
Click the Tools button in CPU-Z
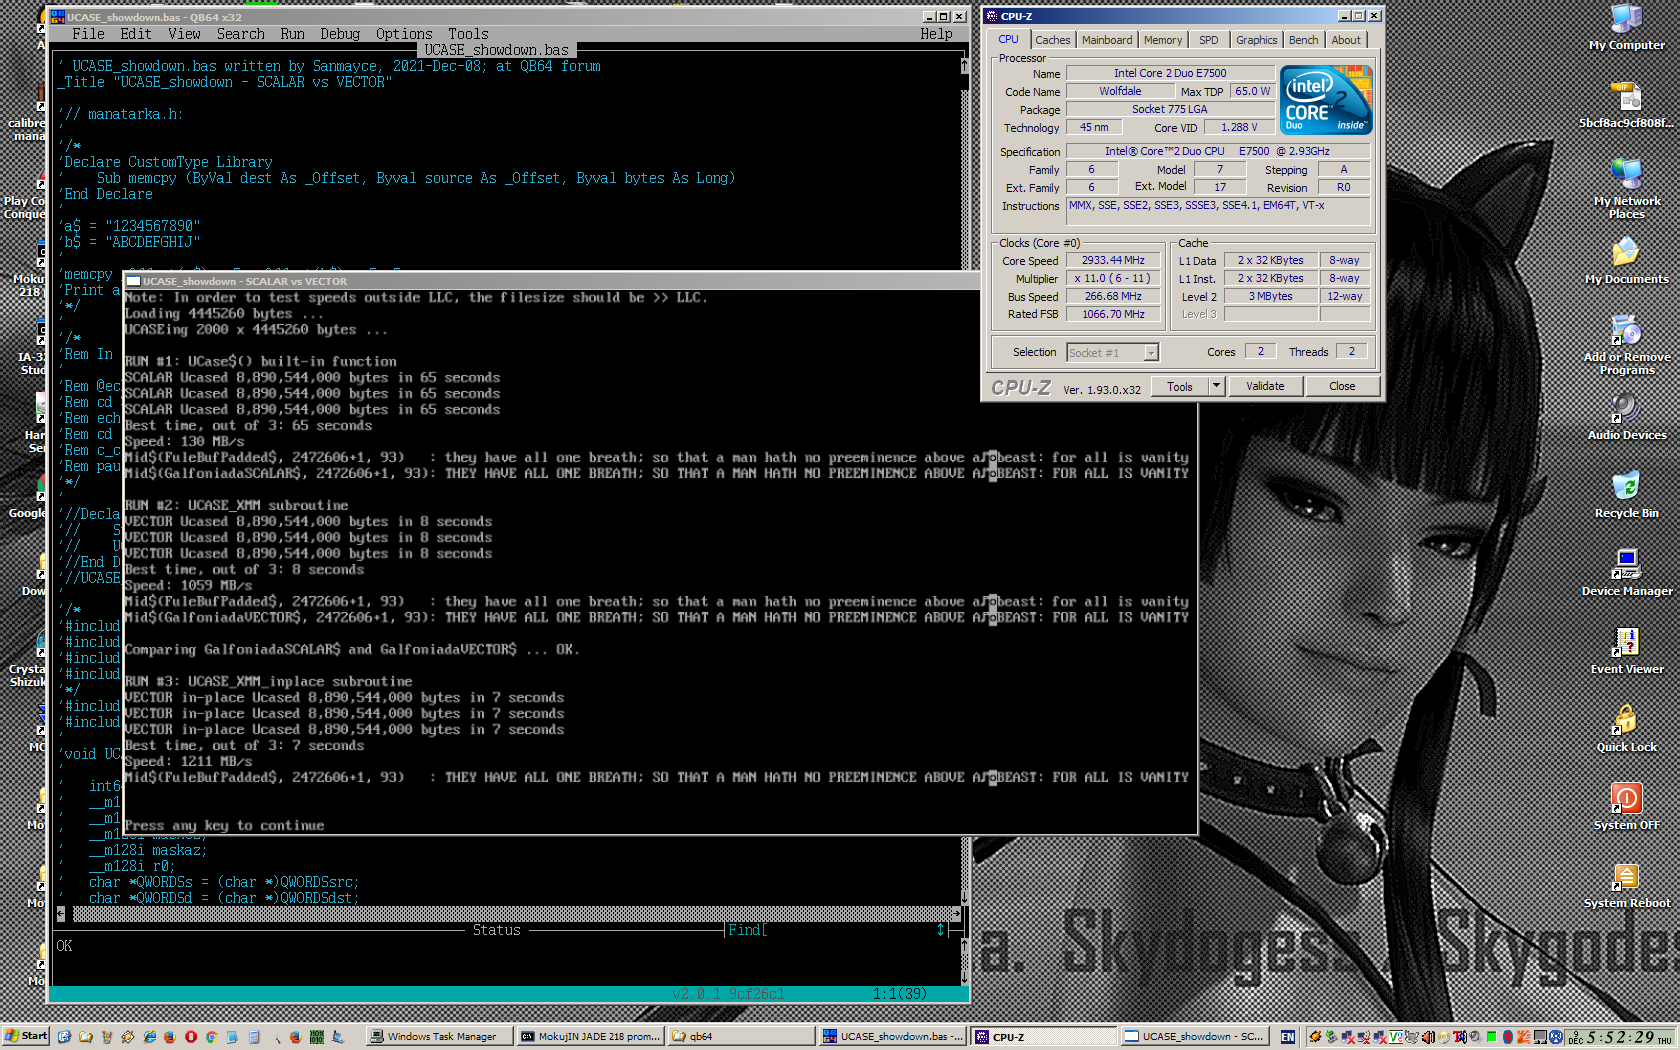1180,386
